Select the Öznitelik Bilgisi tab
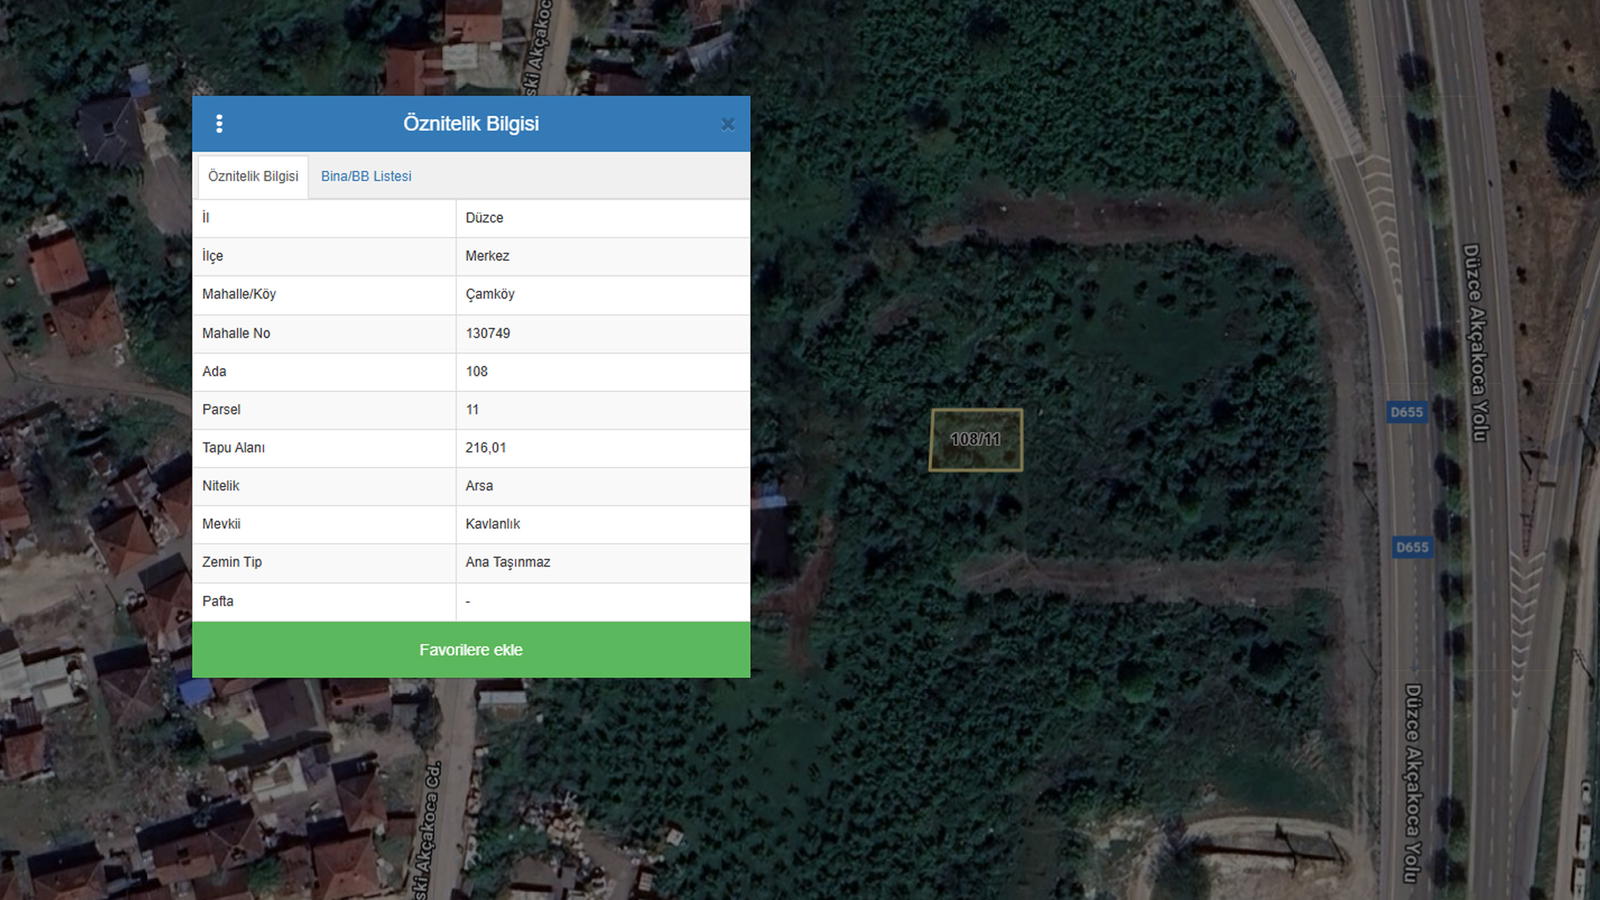This screenshot has width=1600, height=900. [x=253, y=176]
